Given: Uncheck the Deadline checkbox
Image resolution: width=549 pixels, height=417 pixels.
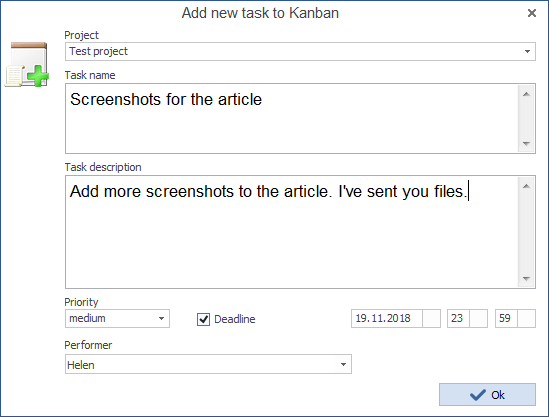Looking at the screenshot, I should [203, 319].
